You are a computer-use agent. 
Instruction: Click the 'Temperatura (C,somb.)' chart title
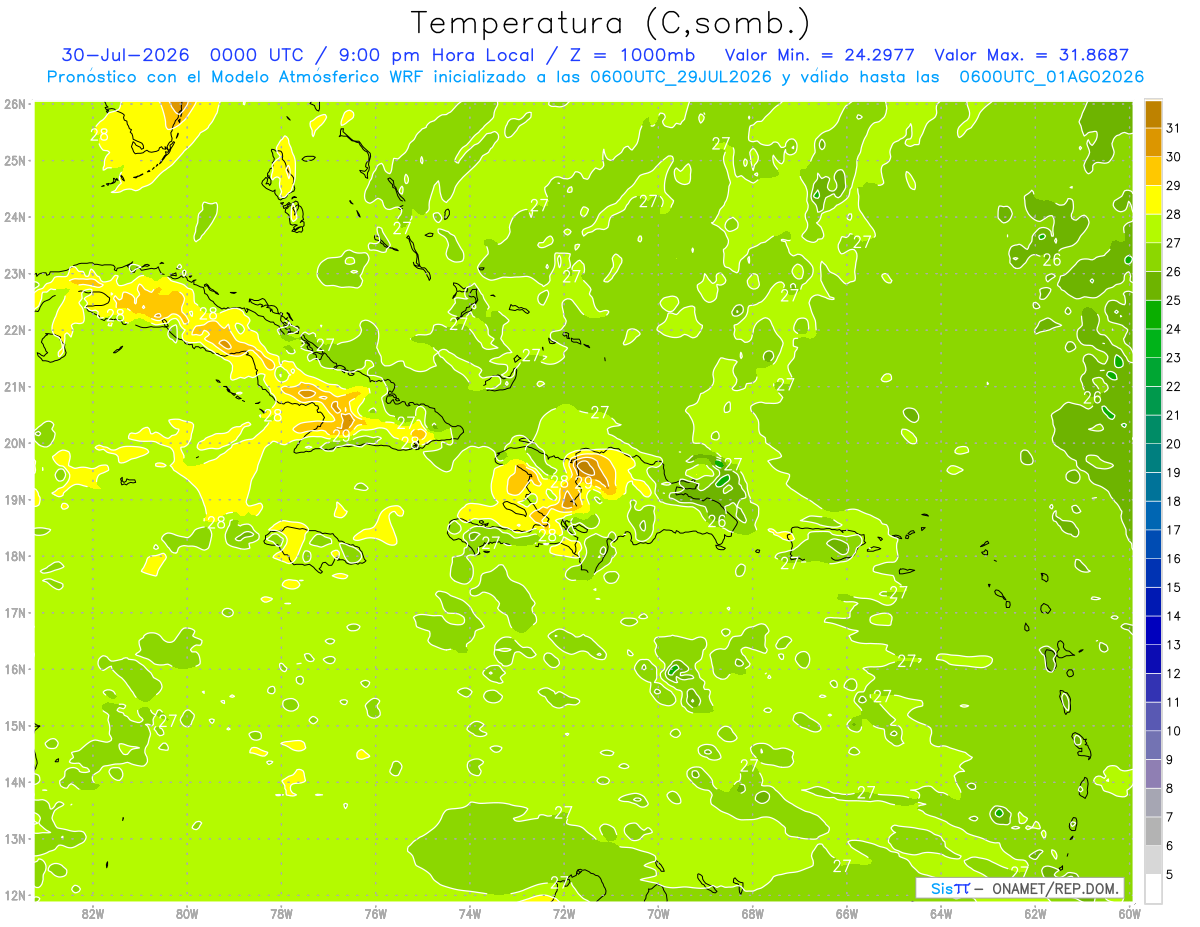coord(610,23)
